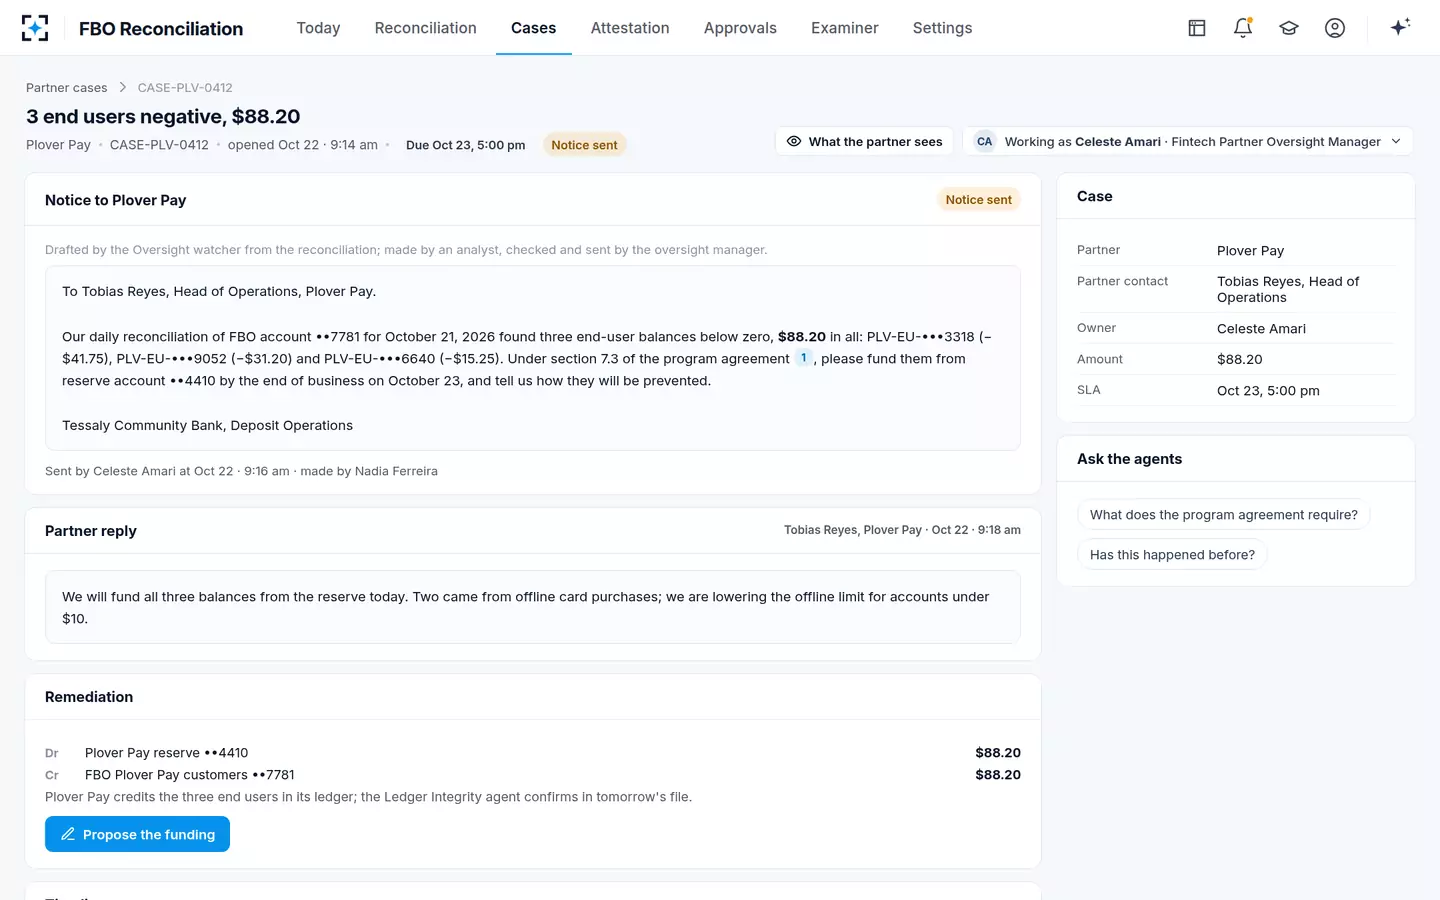This screenshot has width=1440, height=900.
Task: Open the sparkle AI assistant icon
Action: pyautogui.click(x=1400, y=28)
